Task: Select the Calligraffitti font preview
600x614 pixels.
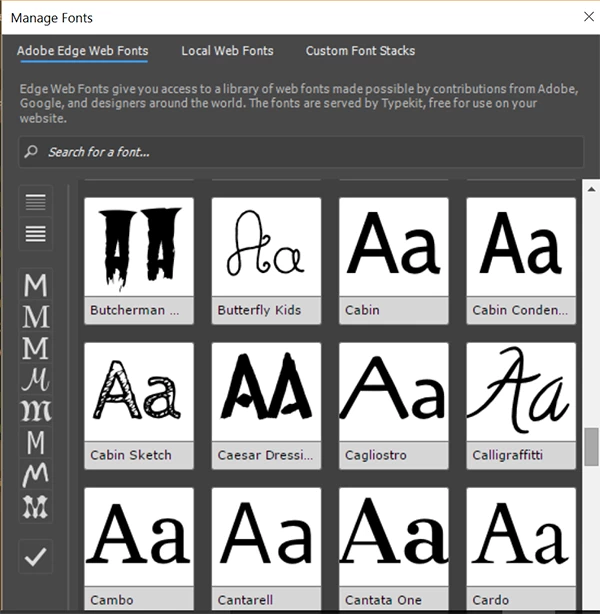Action: point(521,392)
